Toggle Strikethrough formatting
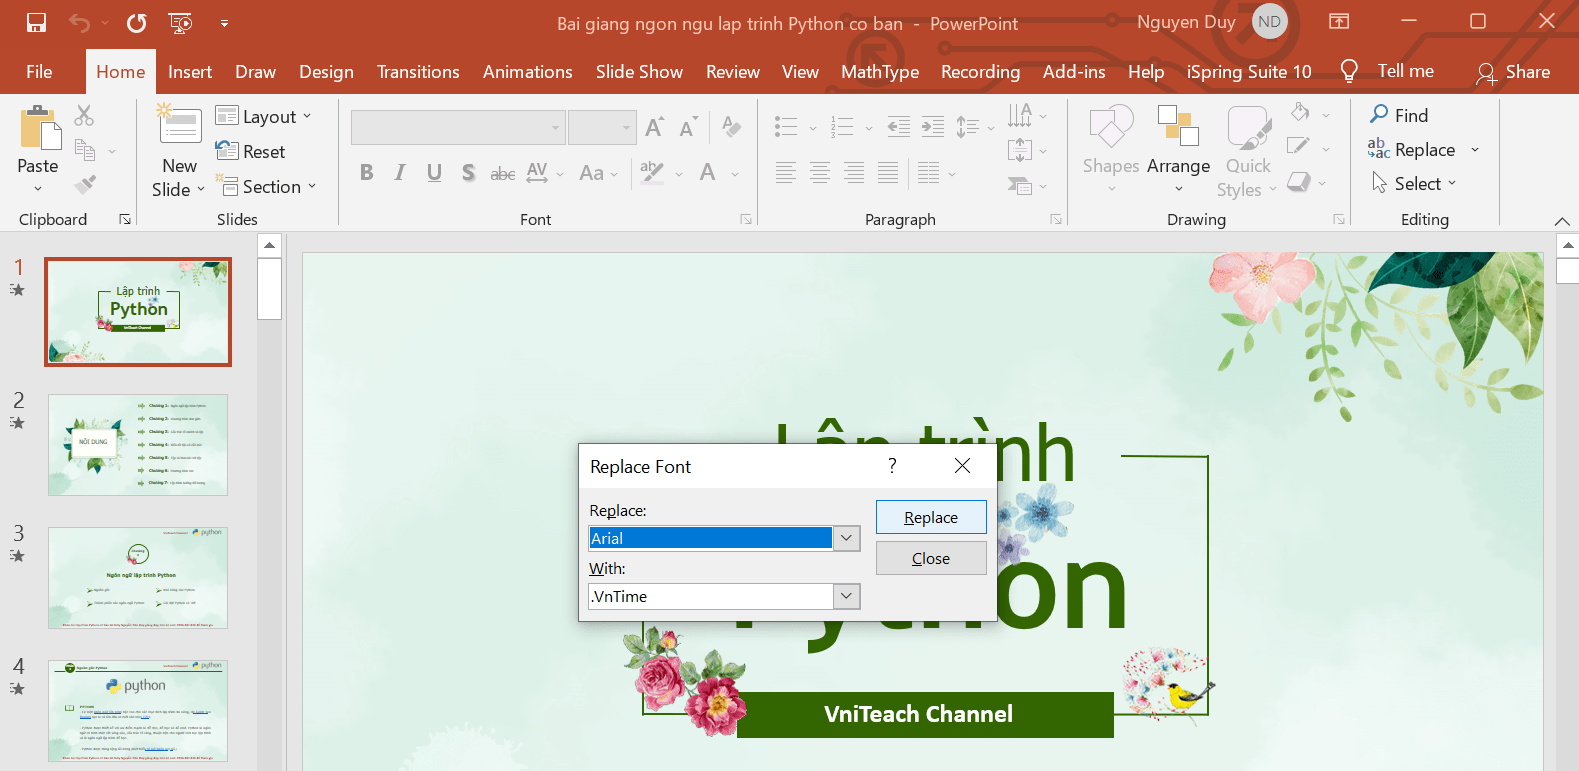This screenshot has height=771, width=1579. 503,173
